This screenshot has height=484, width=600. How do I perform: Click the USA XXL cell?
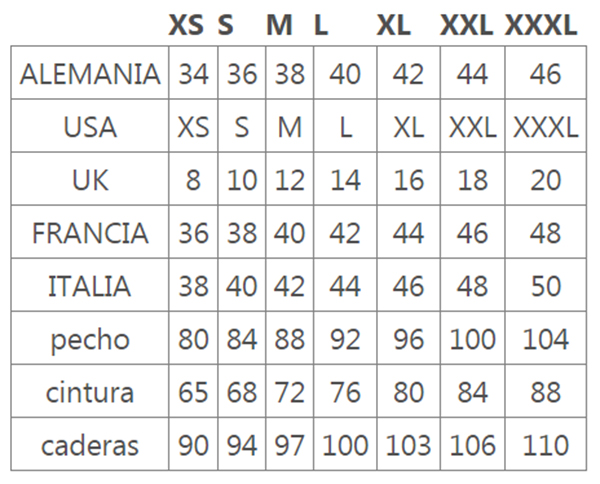[473, 127]
